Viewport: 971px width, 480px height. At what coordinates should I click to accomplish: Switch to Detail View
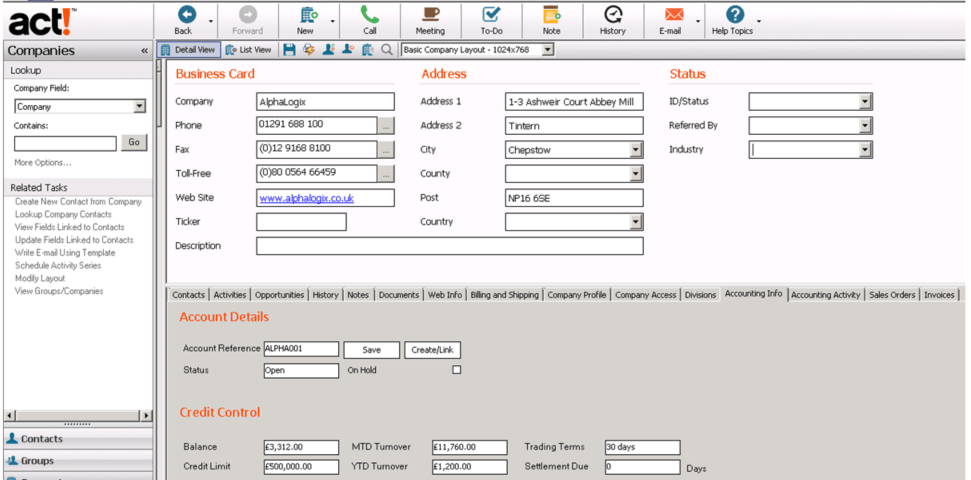[188, 50]
